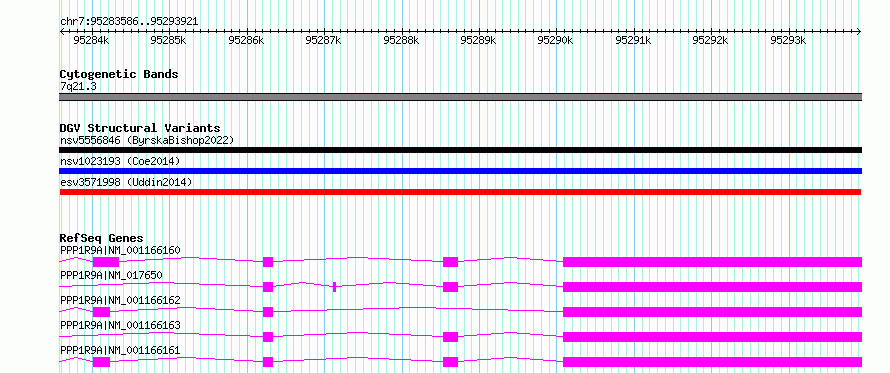
Task: Click the 95285k ruler tick label
Action: (168, 40)
